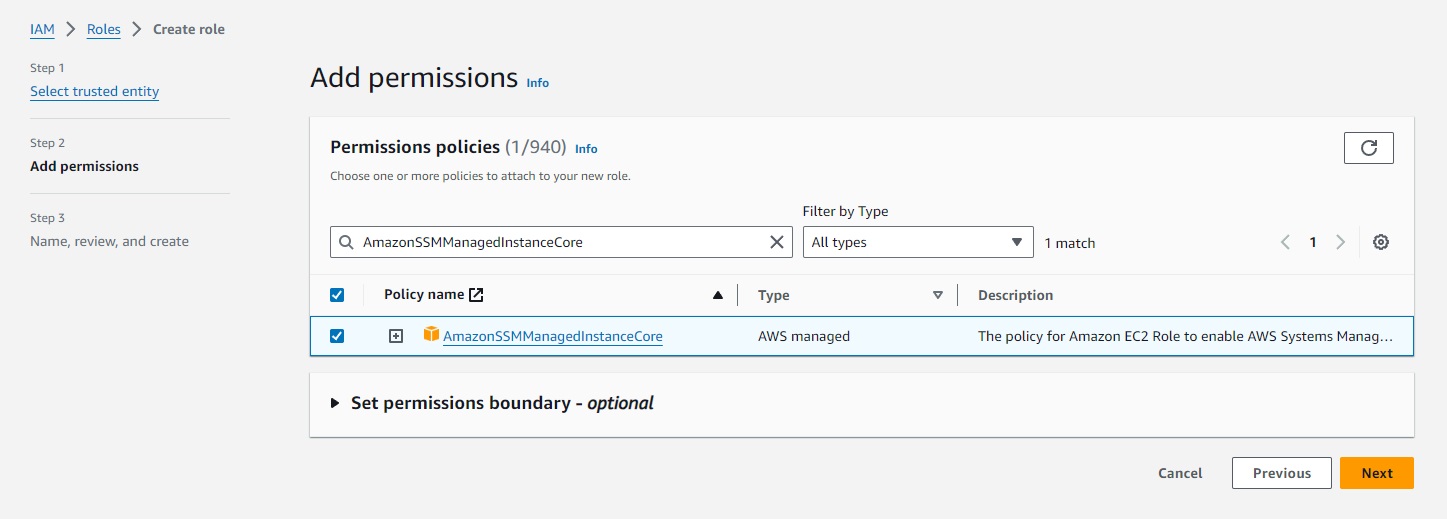Clear the policy search with X icon

pos(776,242)
